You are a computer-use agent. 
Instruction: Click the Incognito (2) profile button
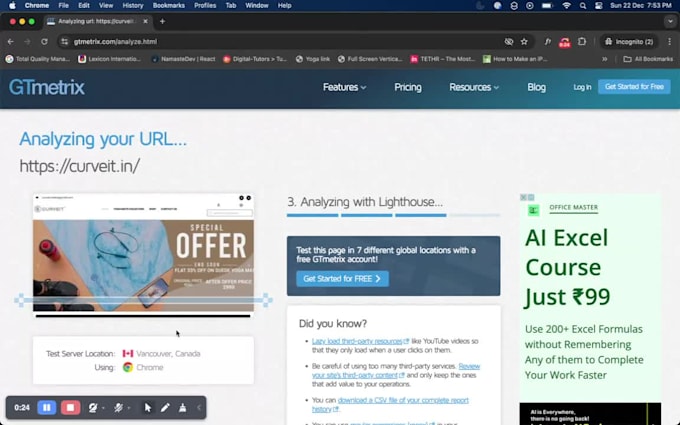coord(629,42)
